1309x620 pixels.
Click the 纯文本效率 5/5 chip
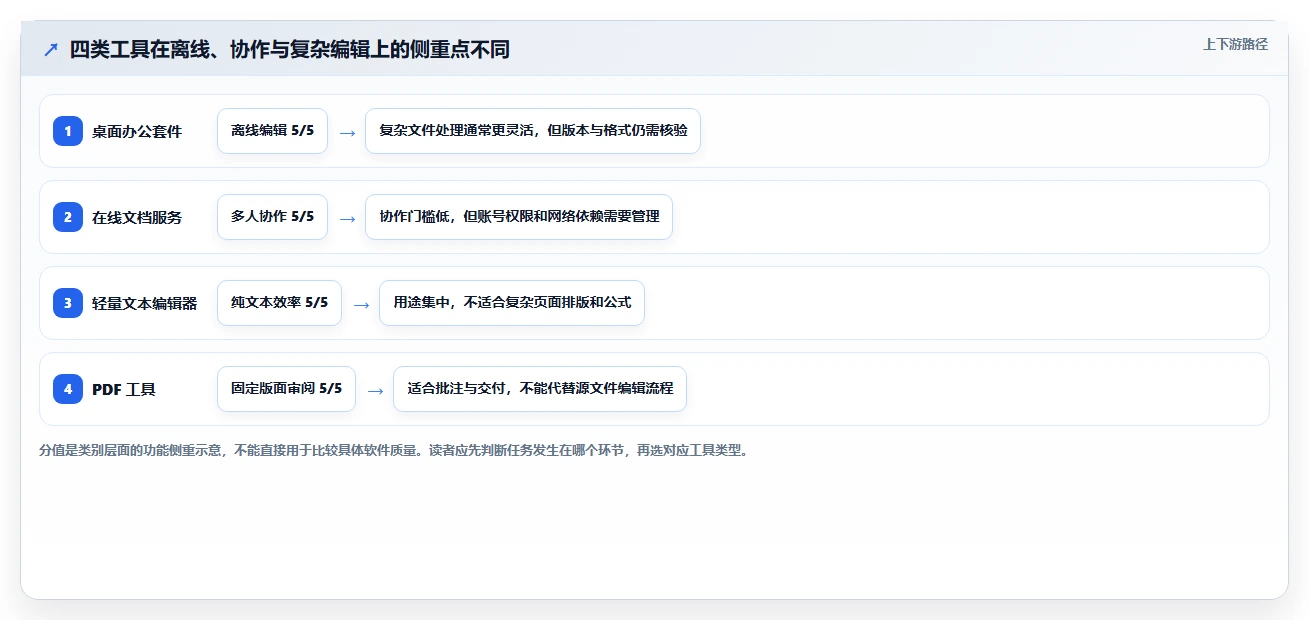point(279,303)
